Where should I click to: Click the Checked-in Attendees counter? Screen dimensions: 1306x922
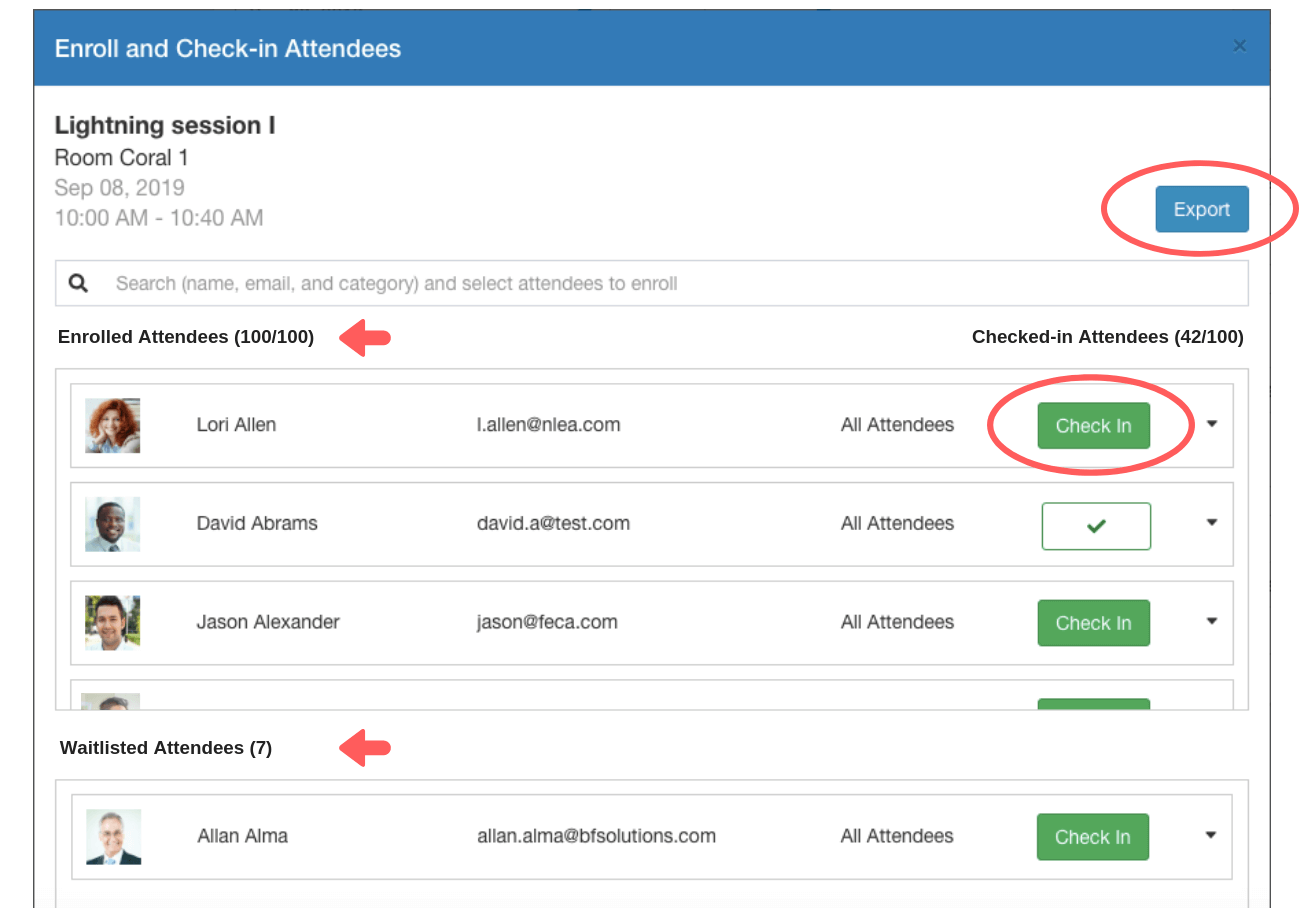(x=1107, y=337)
